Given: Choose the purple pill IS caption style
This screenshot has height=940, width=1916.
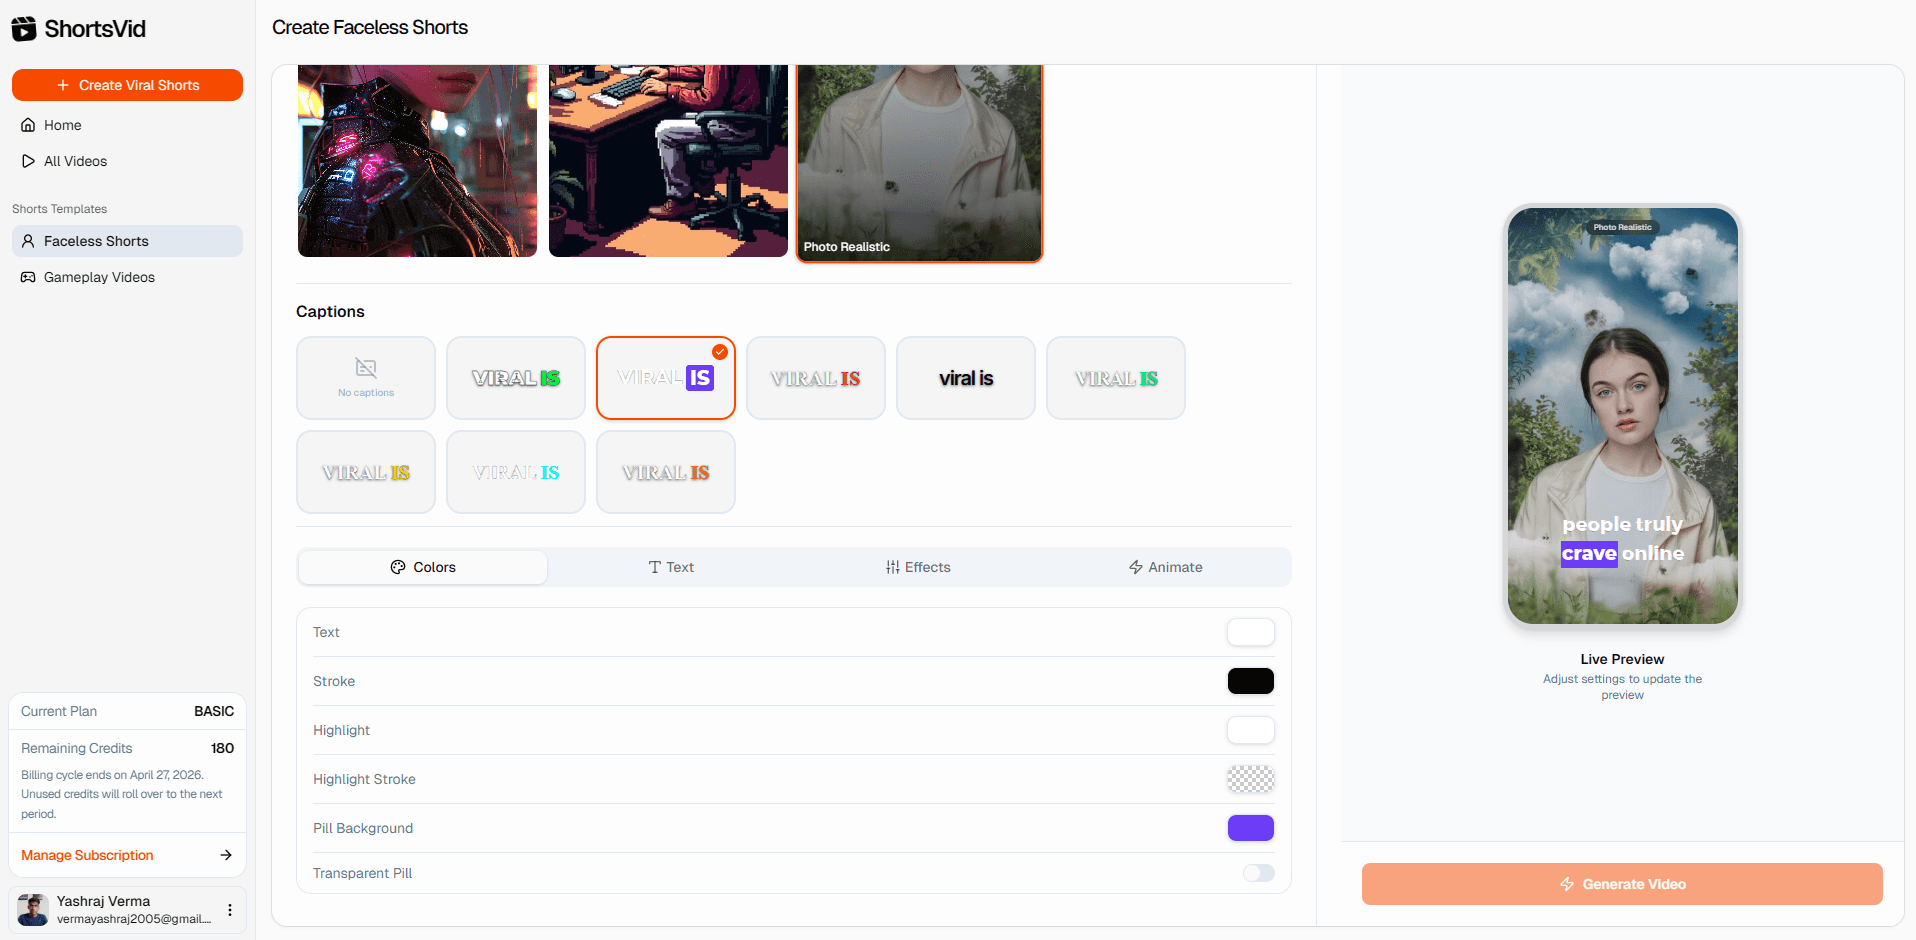Looking at the screenshot, I should tap(666, 378).
